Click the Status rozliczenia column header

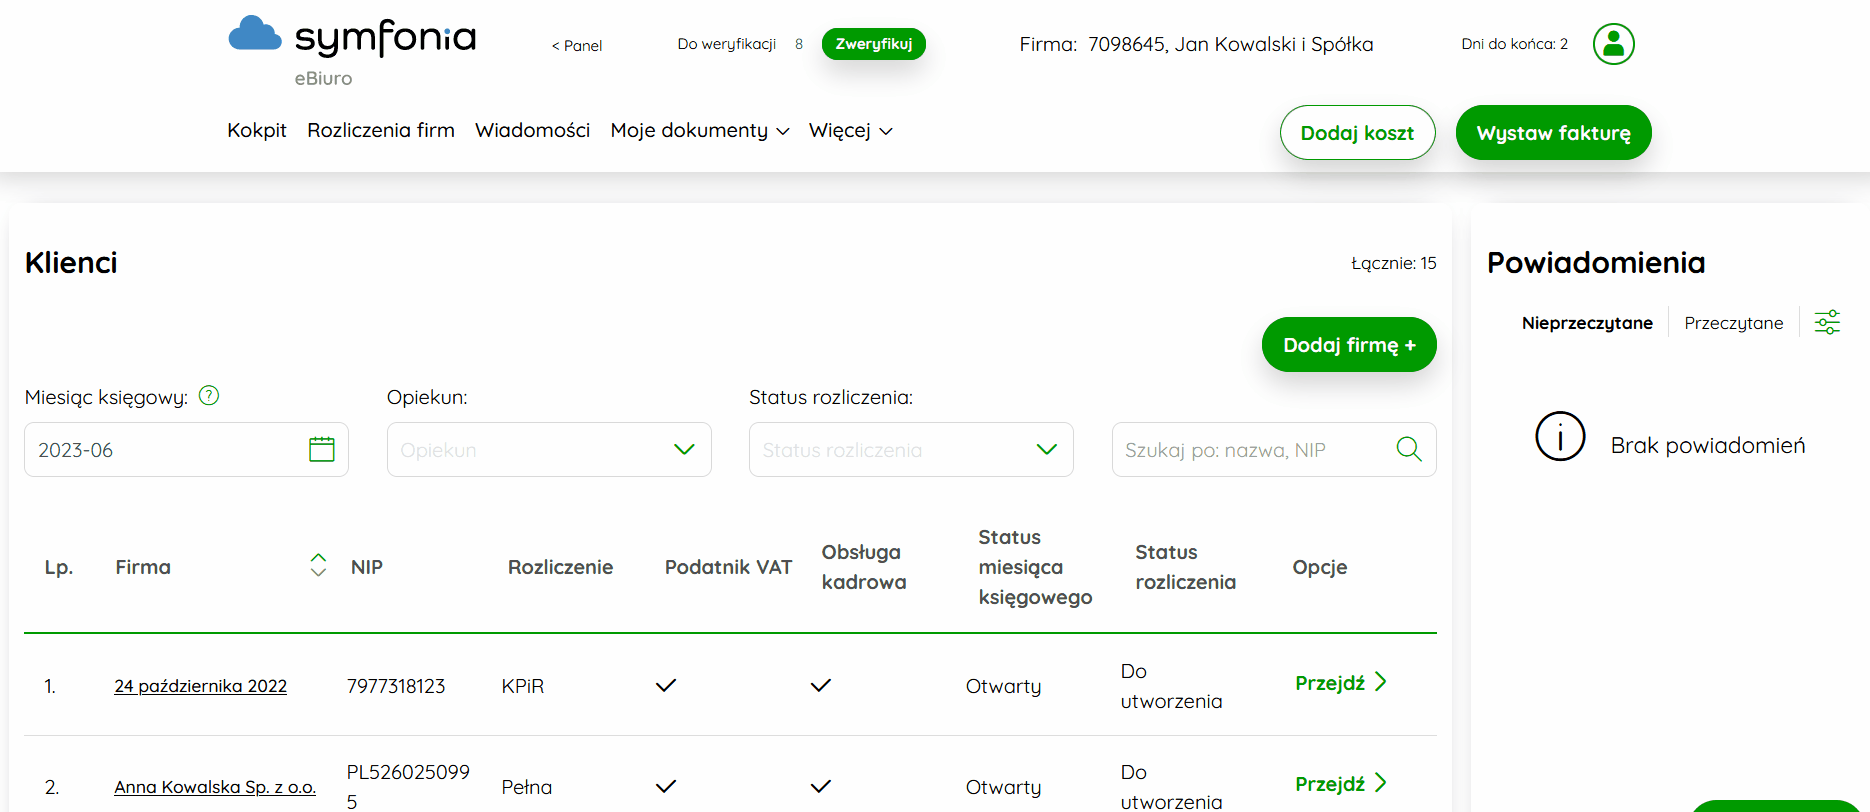[x=1185, y=567]
